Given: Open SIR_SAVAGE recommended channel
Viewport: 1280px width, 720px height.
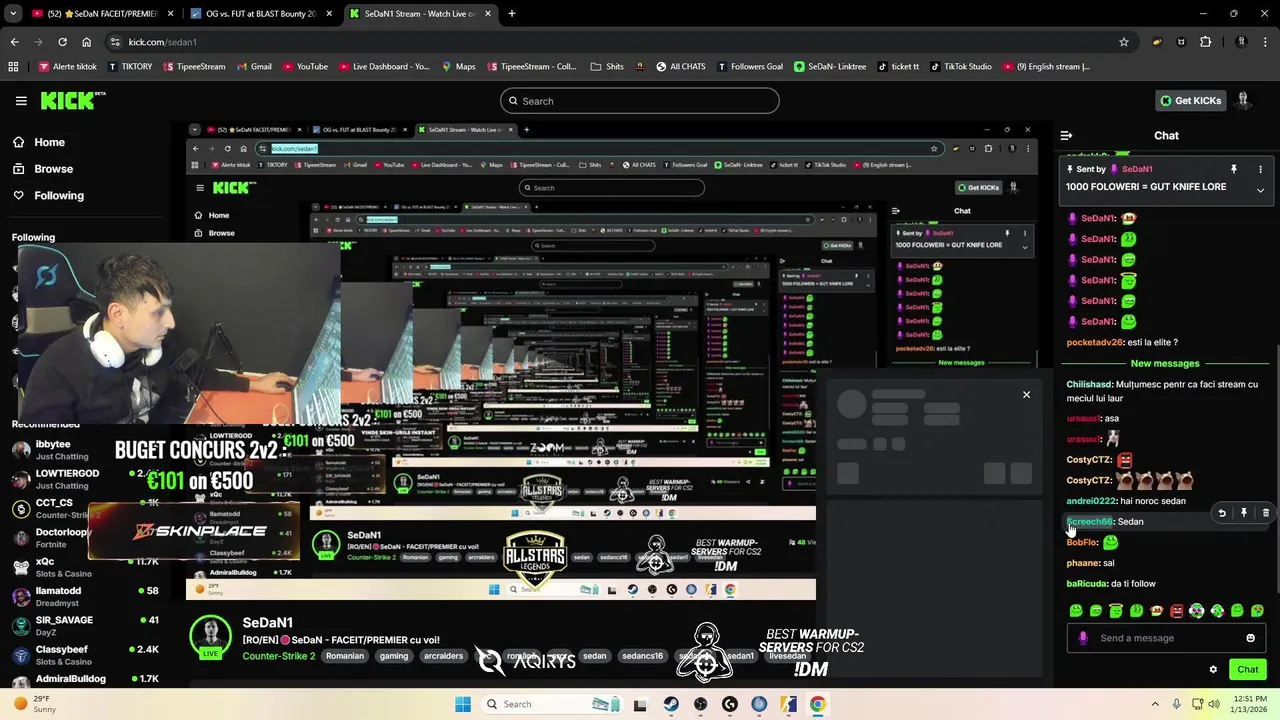Looking at the screenshot, I should tap(85, 625).
